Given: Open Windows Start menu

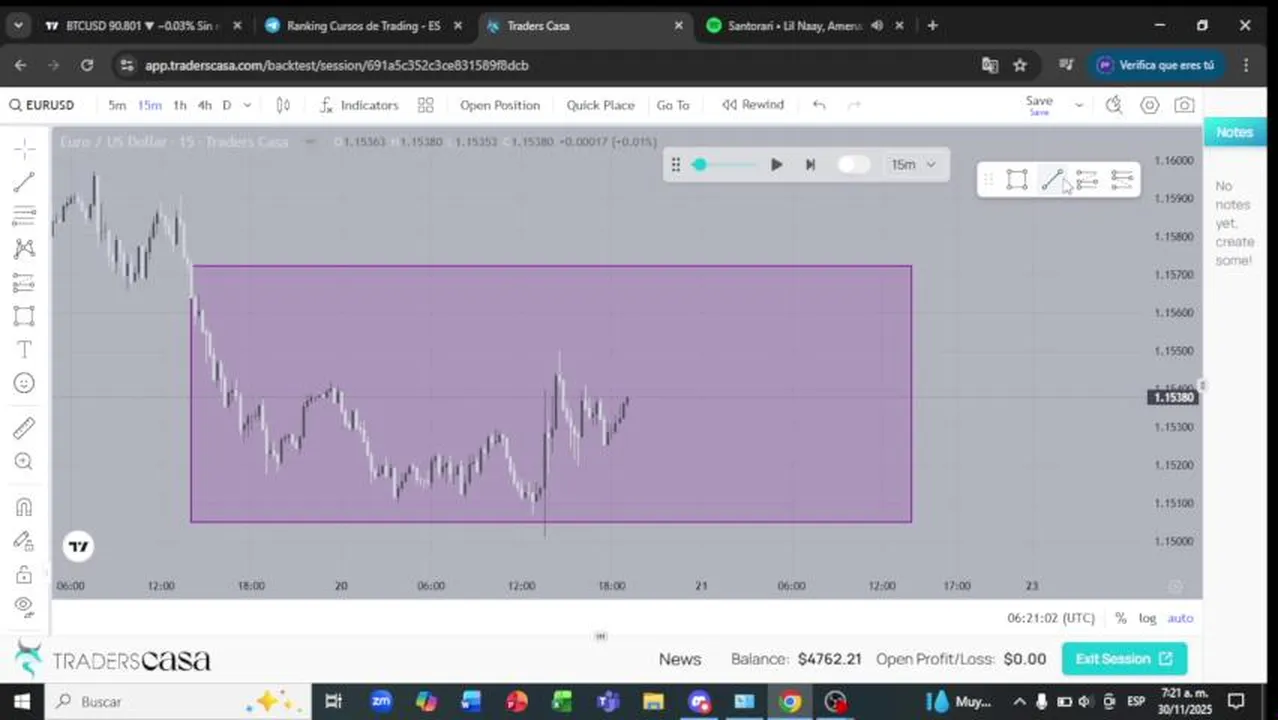Looking at the screenshot, I should click(x=22, y=701).
